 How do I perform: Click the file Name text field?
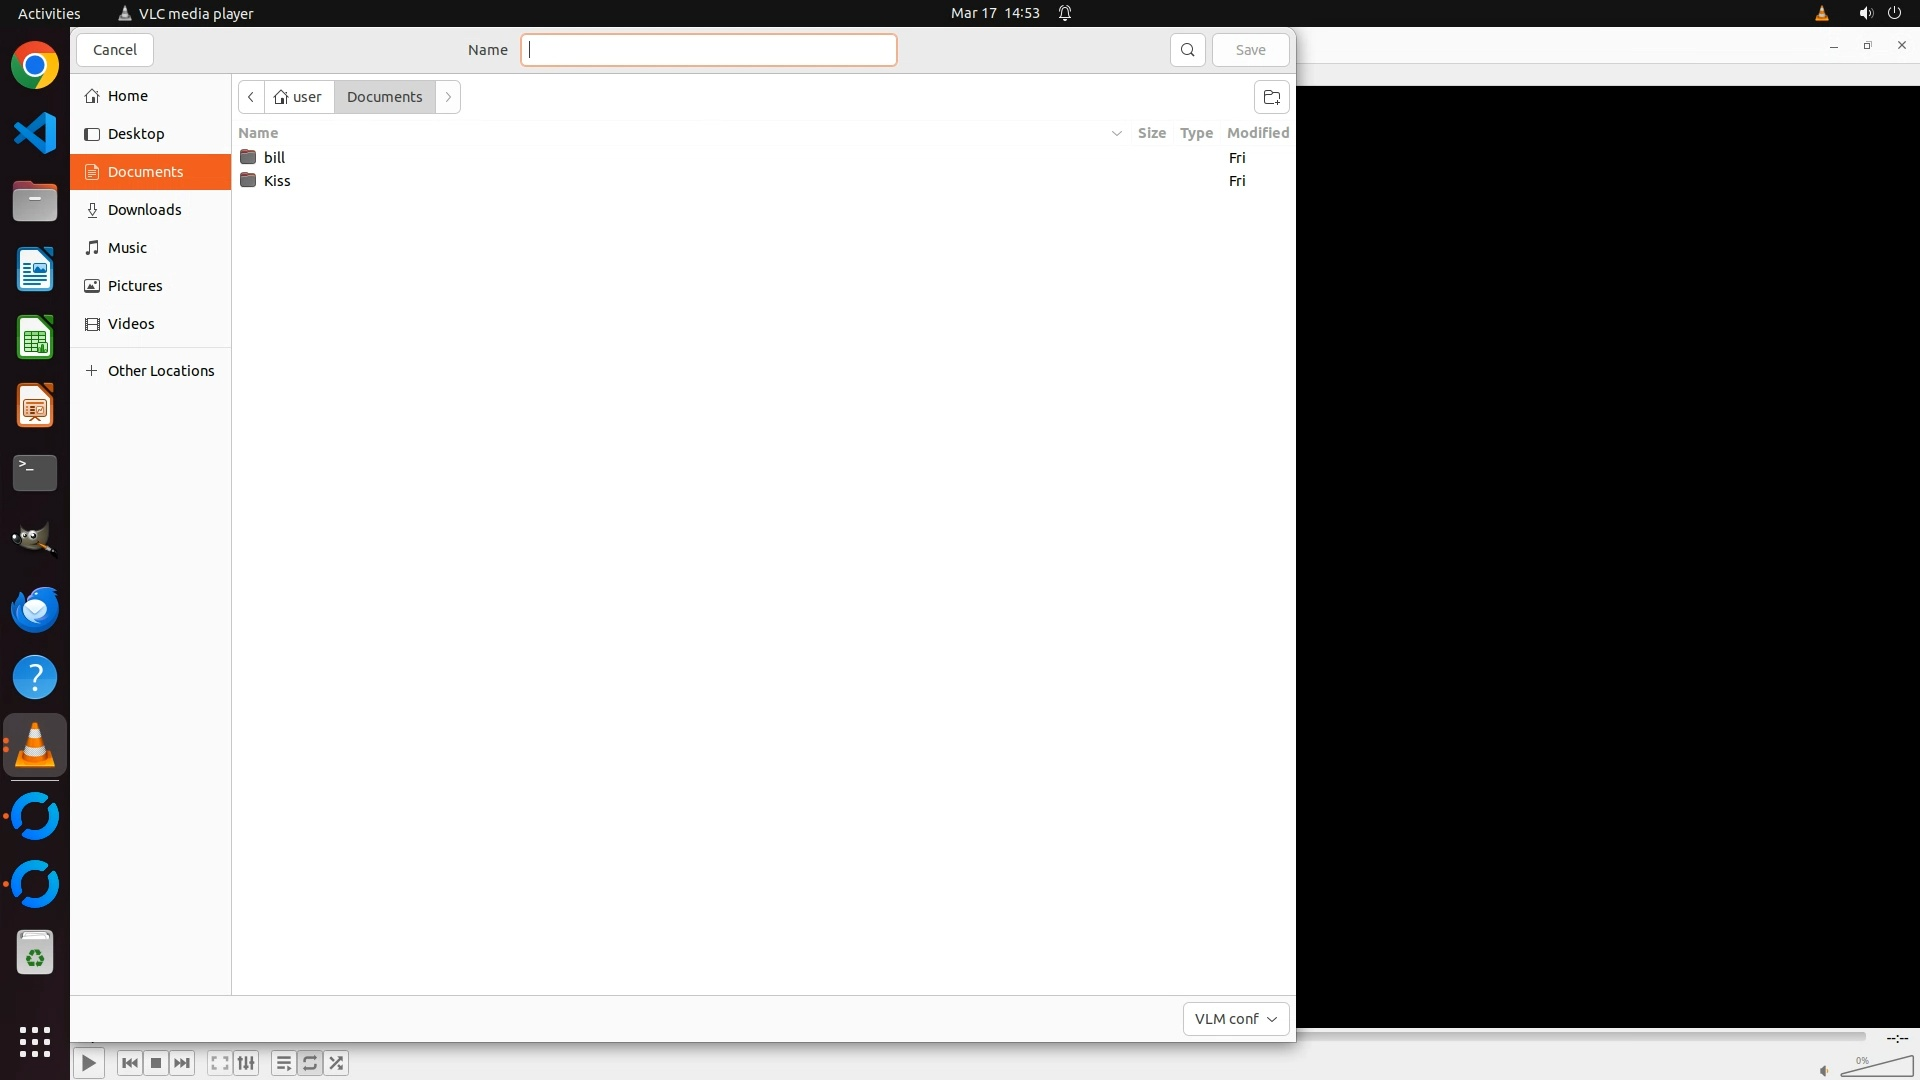click(x=708, y=50)
